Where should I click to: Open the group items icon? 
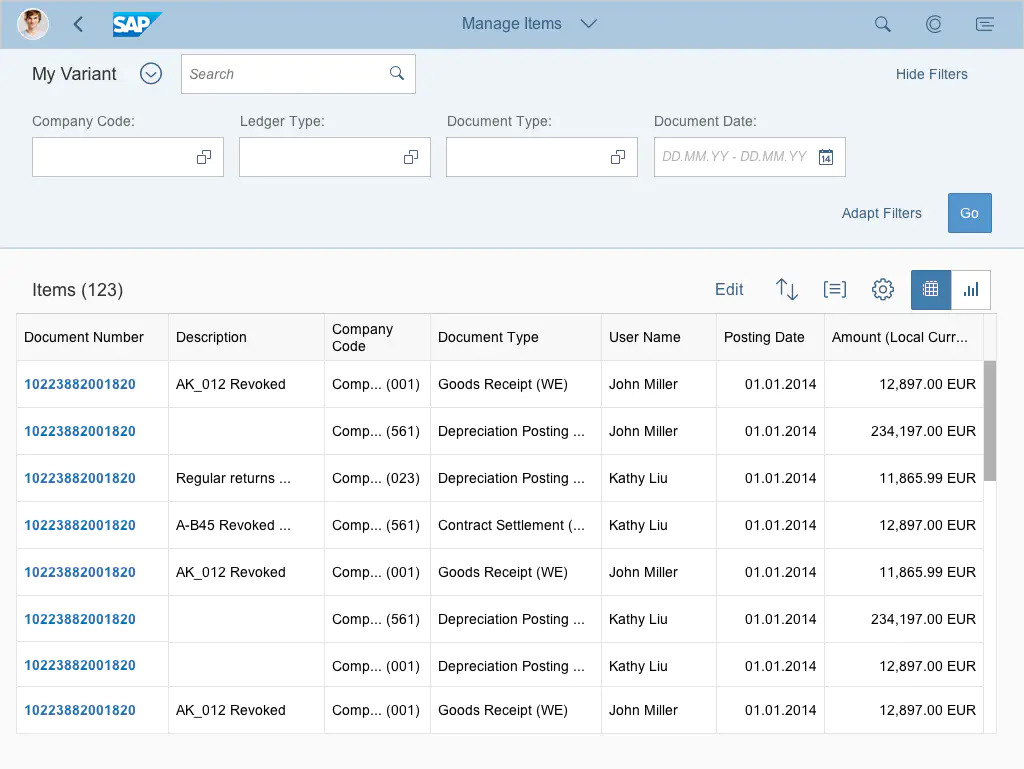point(834,290)
